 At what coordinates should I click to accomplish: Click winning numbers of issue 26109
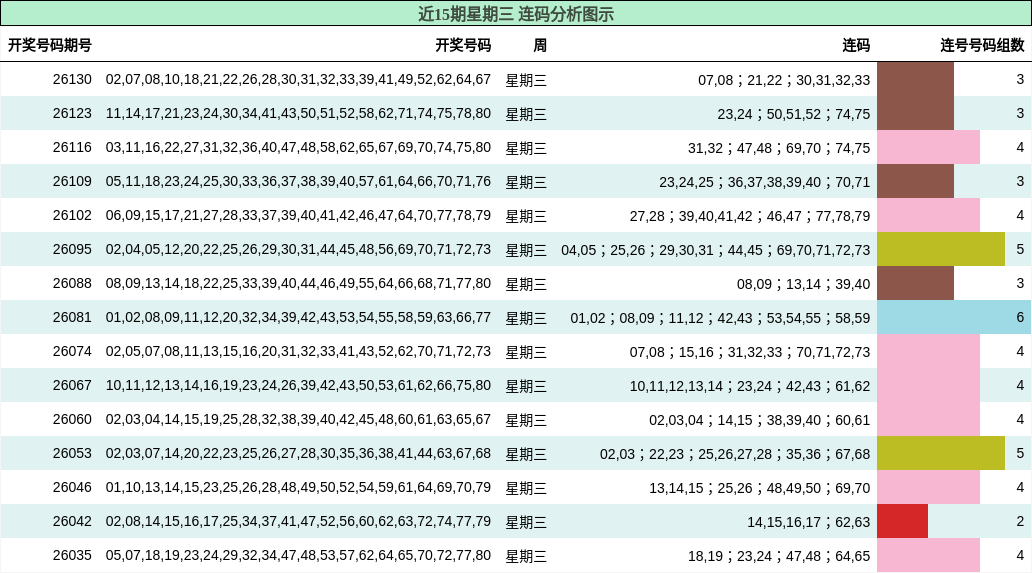(x=298, y=182)
